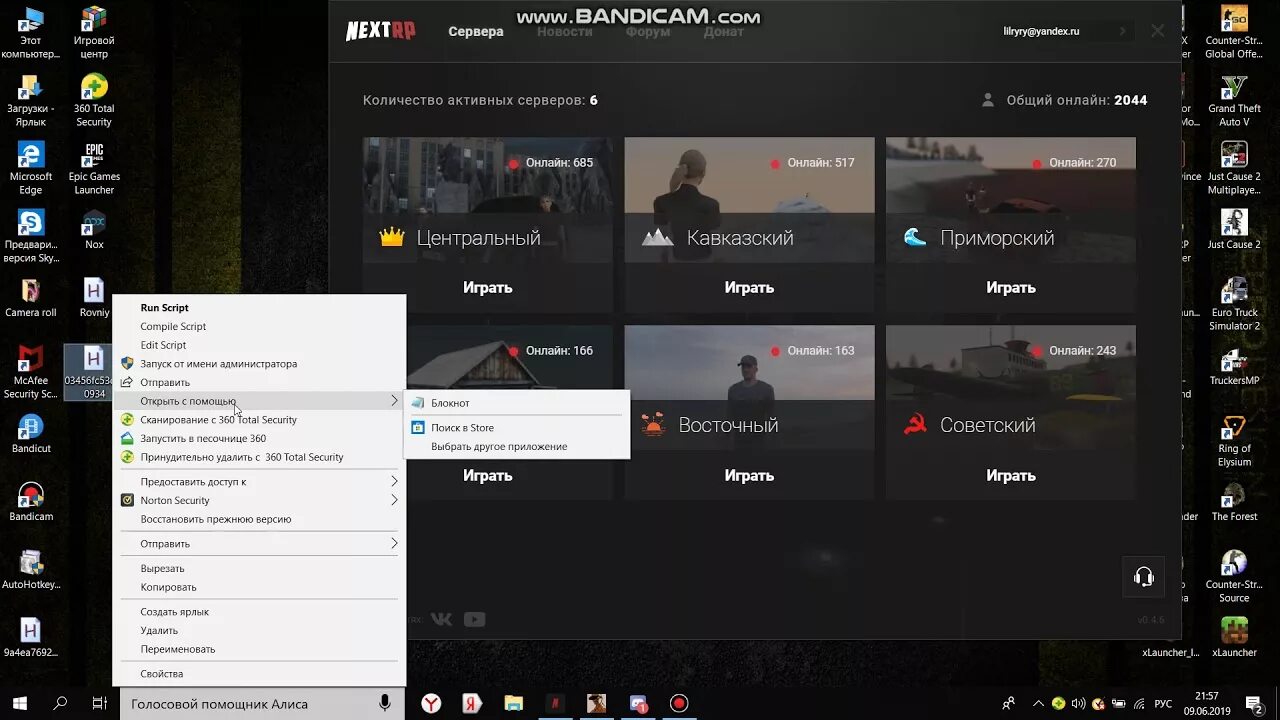Image resolution: width=1280 pixels, height=720 pixels.
Task: Click Играть under Центральный server
Action: 488,287
